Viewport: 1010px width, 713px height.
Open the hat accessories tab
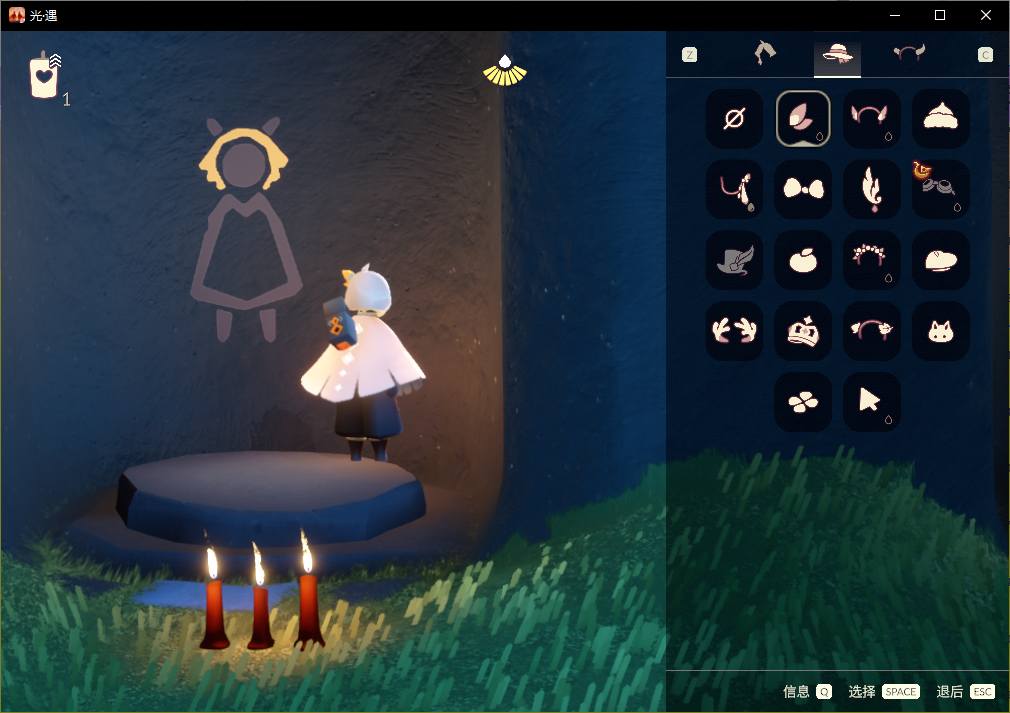point(837,55)
